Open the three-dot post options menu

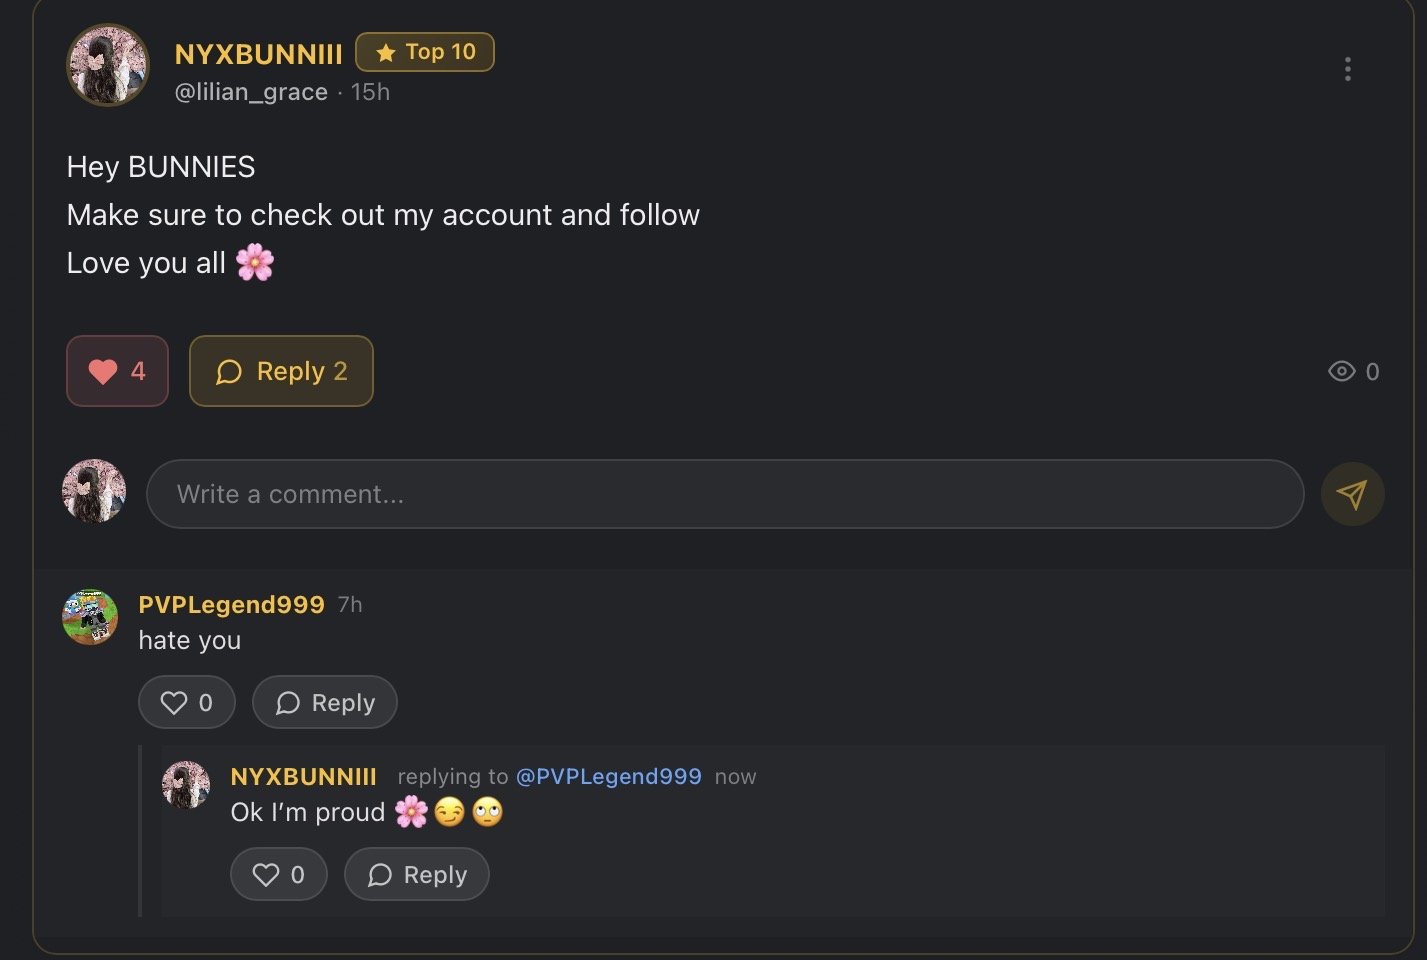[x=1348, y=69]
